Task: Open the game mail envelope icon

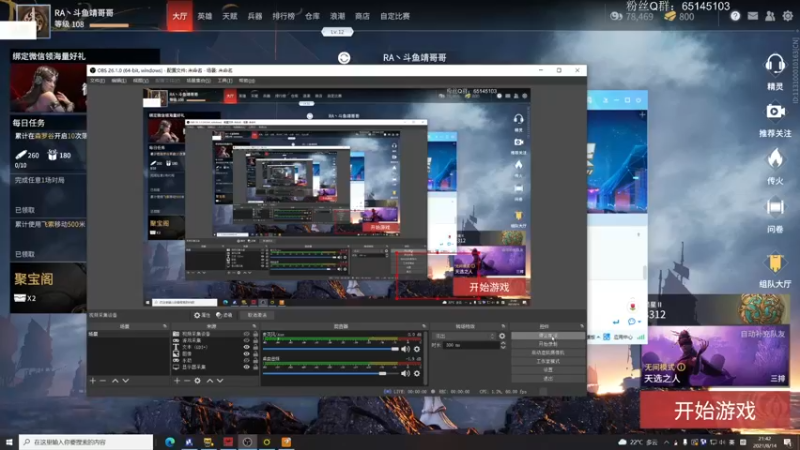Action: pos(753,16)
